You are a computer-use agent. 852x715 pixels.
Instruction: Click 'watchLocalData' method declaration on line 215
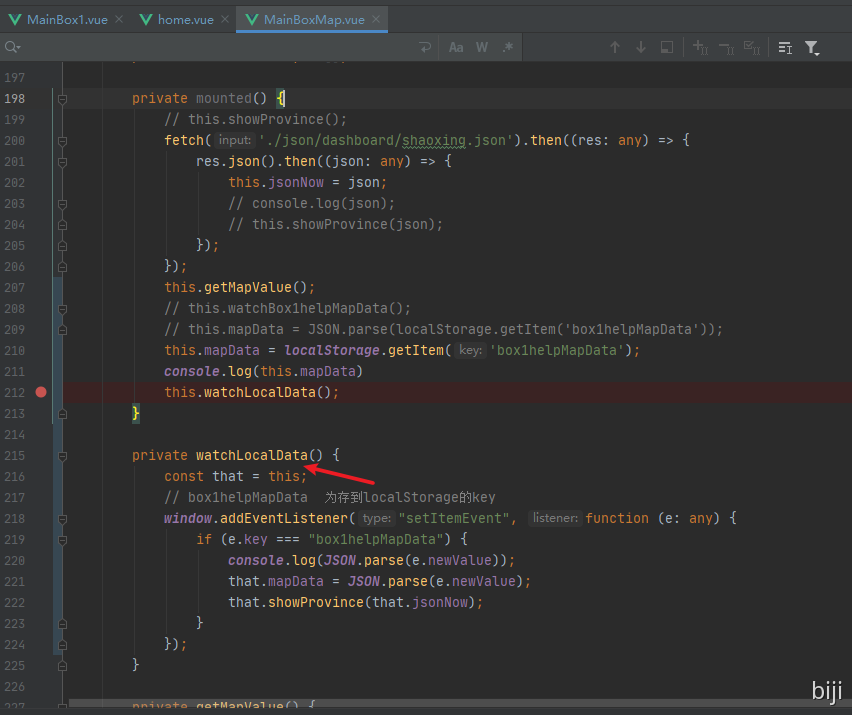pos(252,455)
